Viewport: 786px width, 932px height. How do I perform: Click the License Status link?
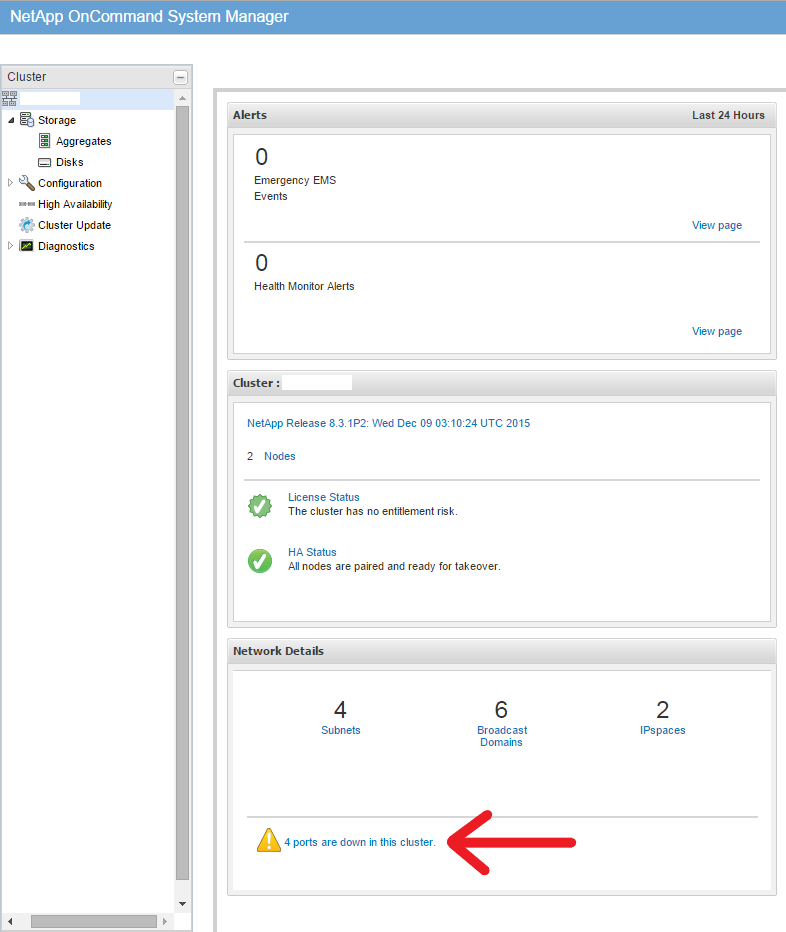click(323, 497)
